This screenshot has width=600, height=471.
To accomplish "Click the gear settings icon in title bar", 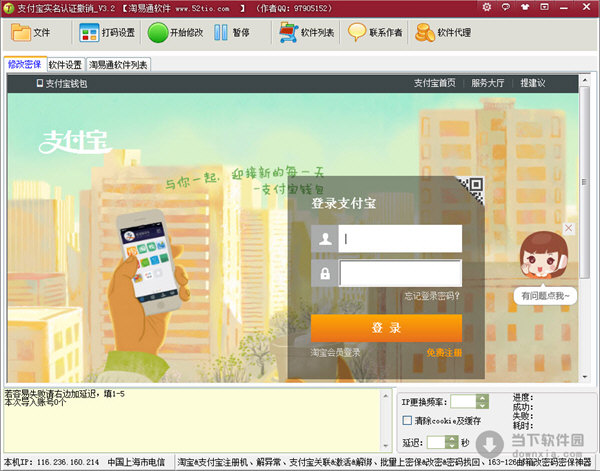I will pos(486,7).
